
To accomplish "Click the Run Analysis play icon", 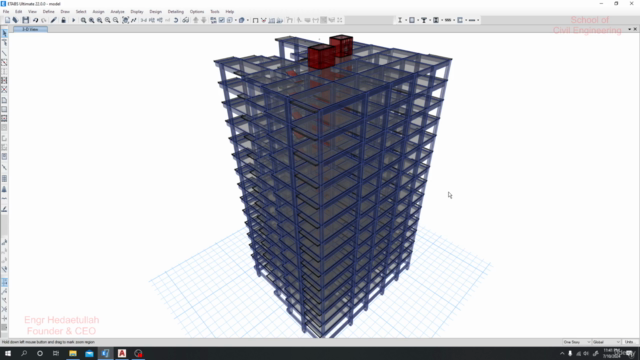I will point(73,20).
